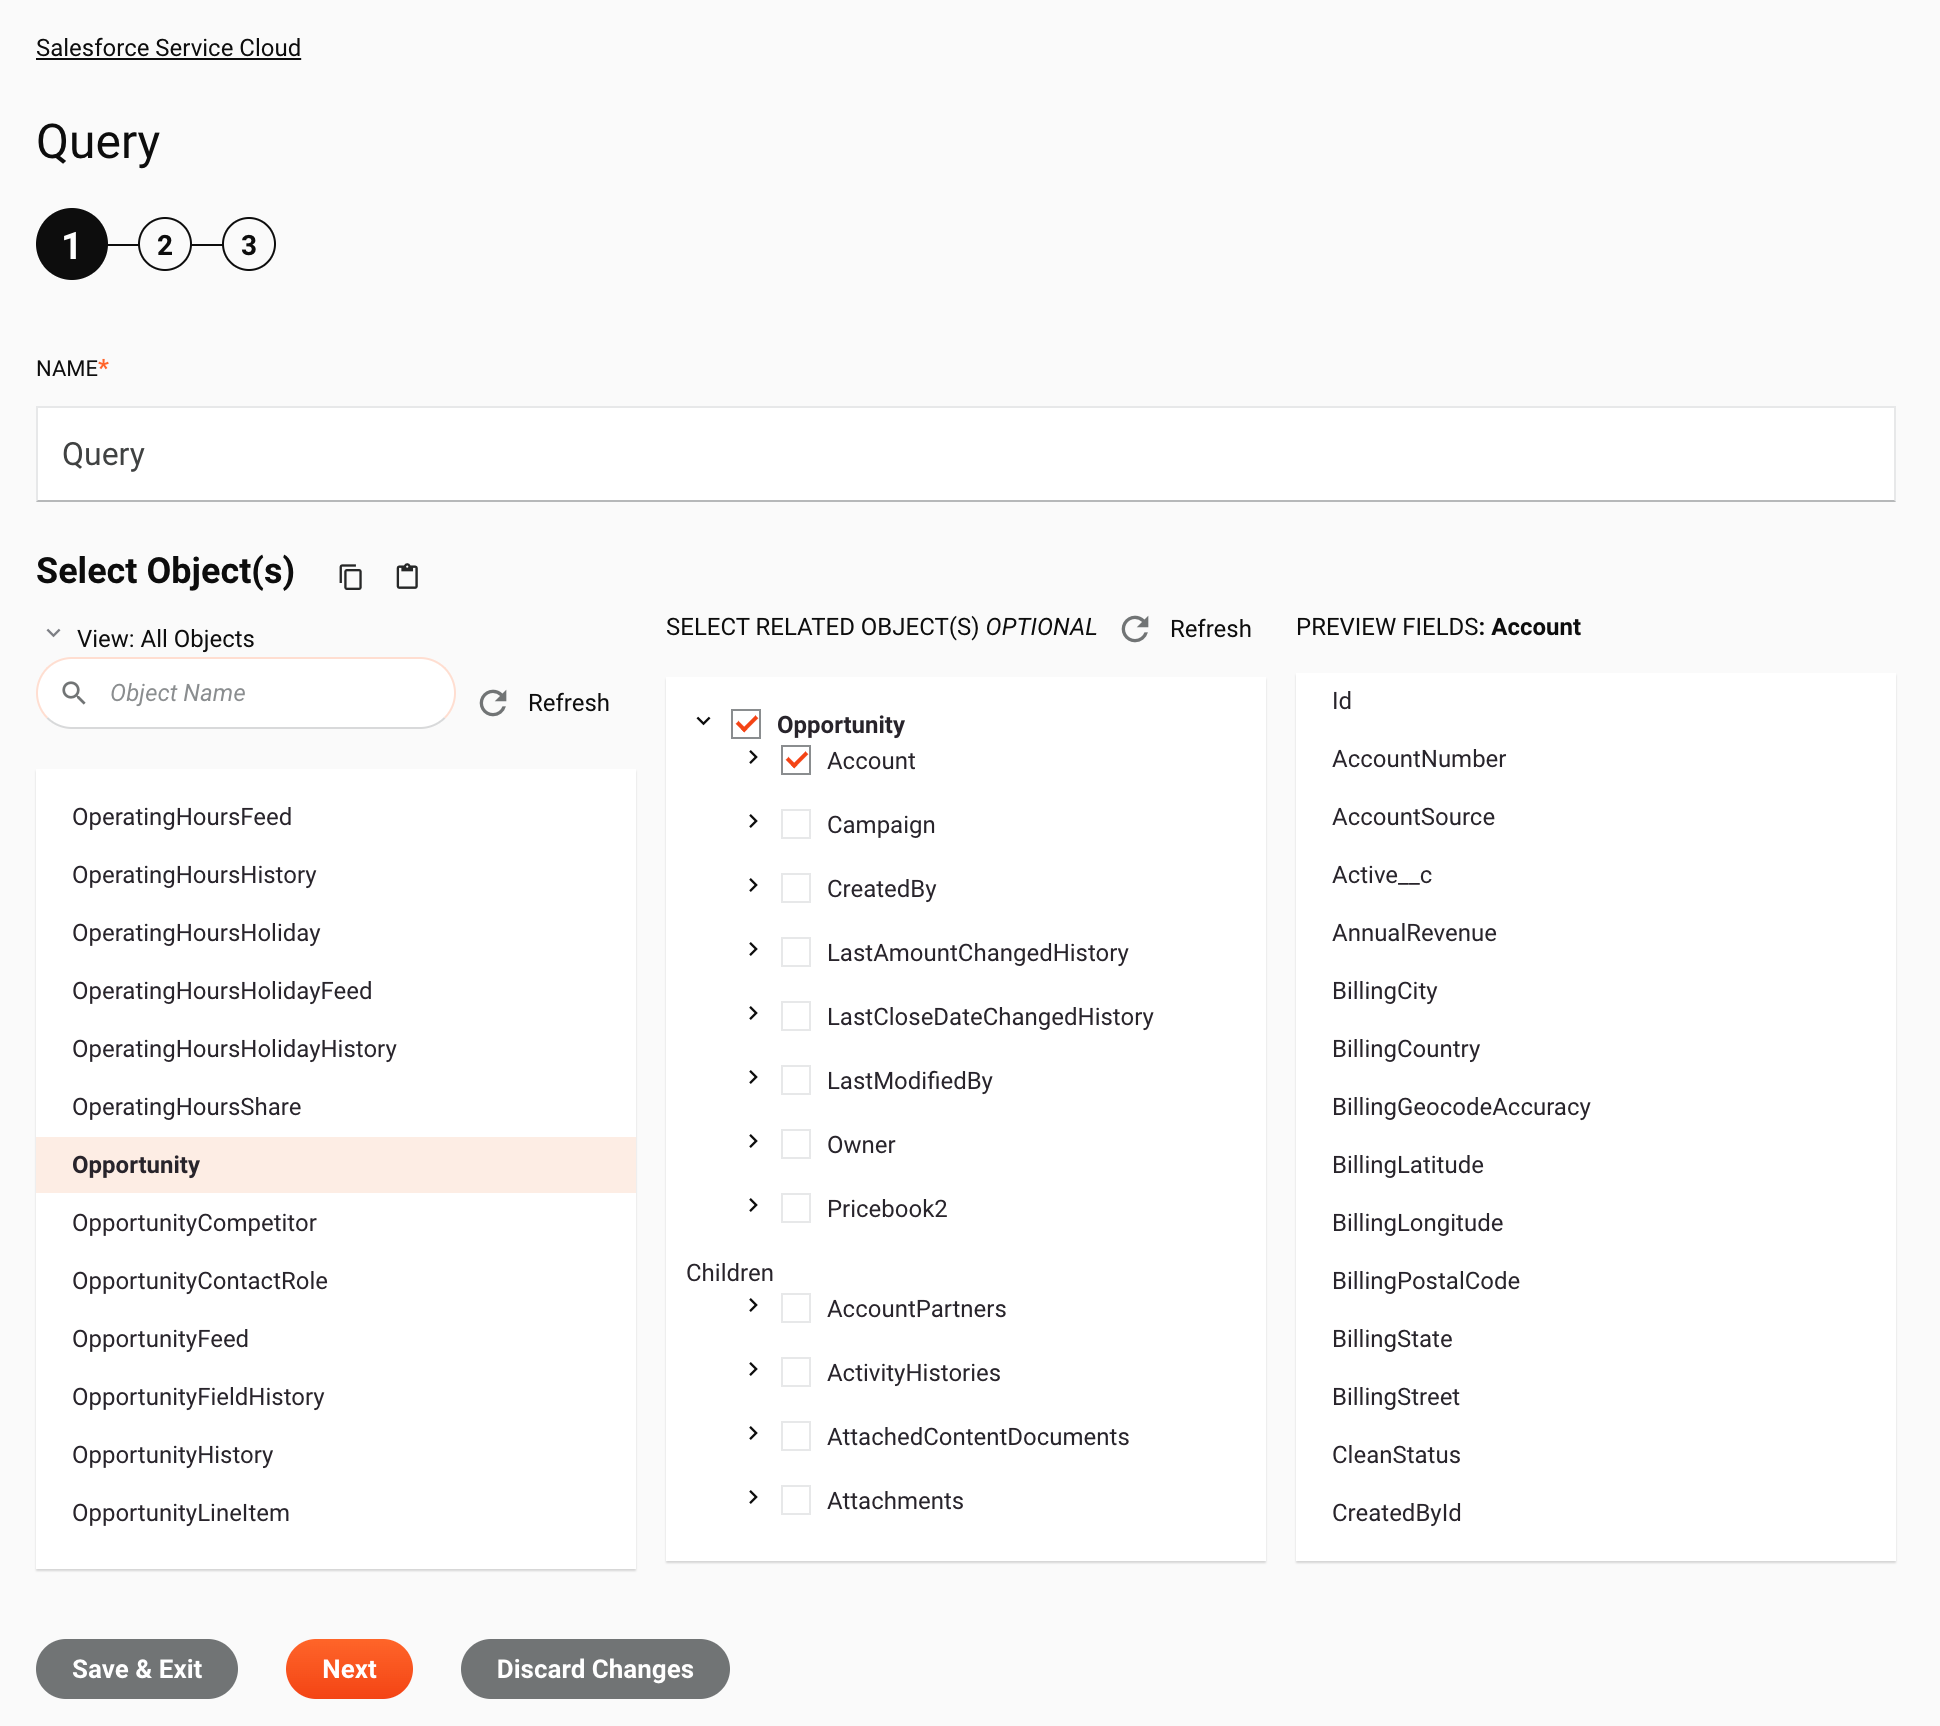The width and height of the screenshot is (1940, 1726).
Task: Click Refresh label next to object search
Action: point(568,703)
